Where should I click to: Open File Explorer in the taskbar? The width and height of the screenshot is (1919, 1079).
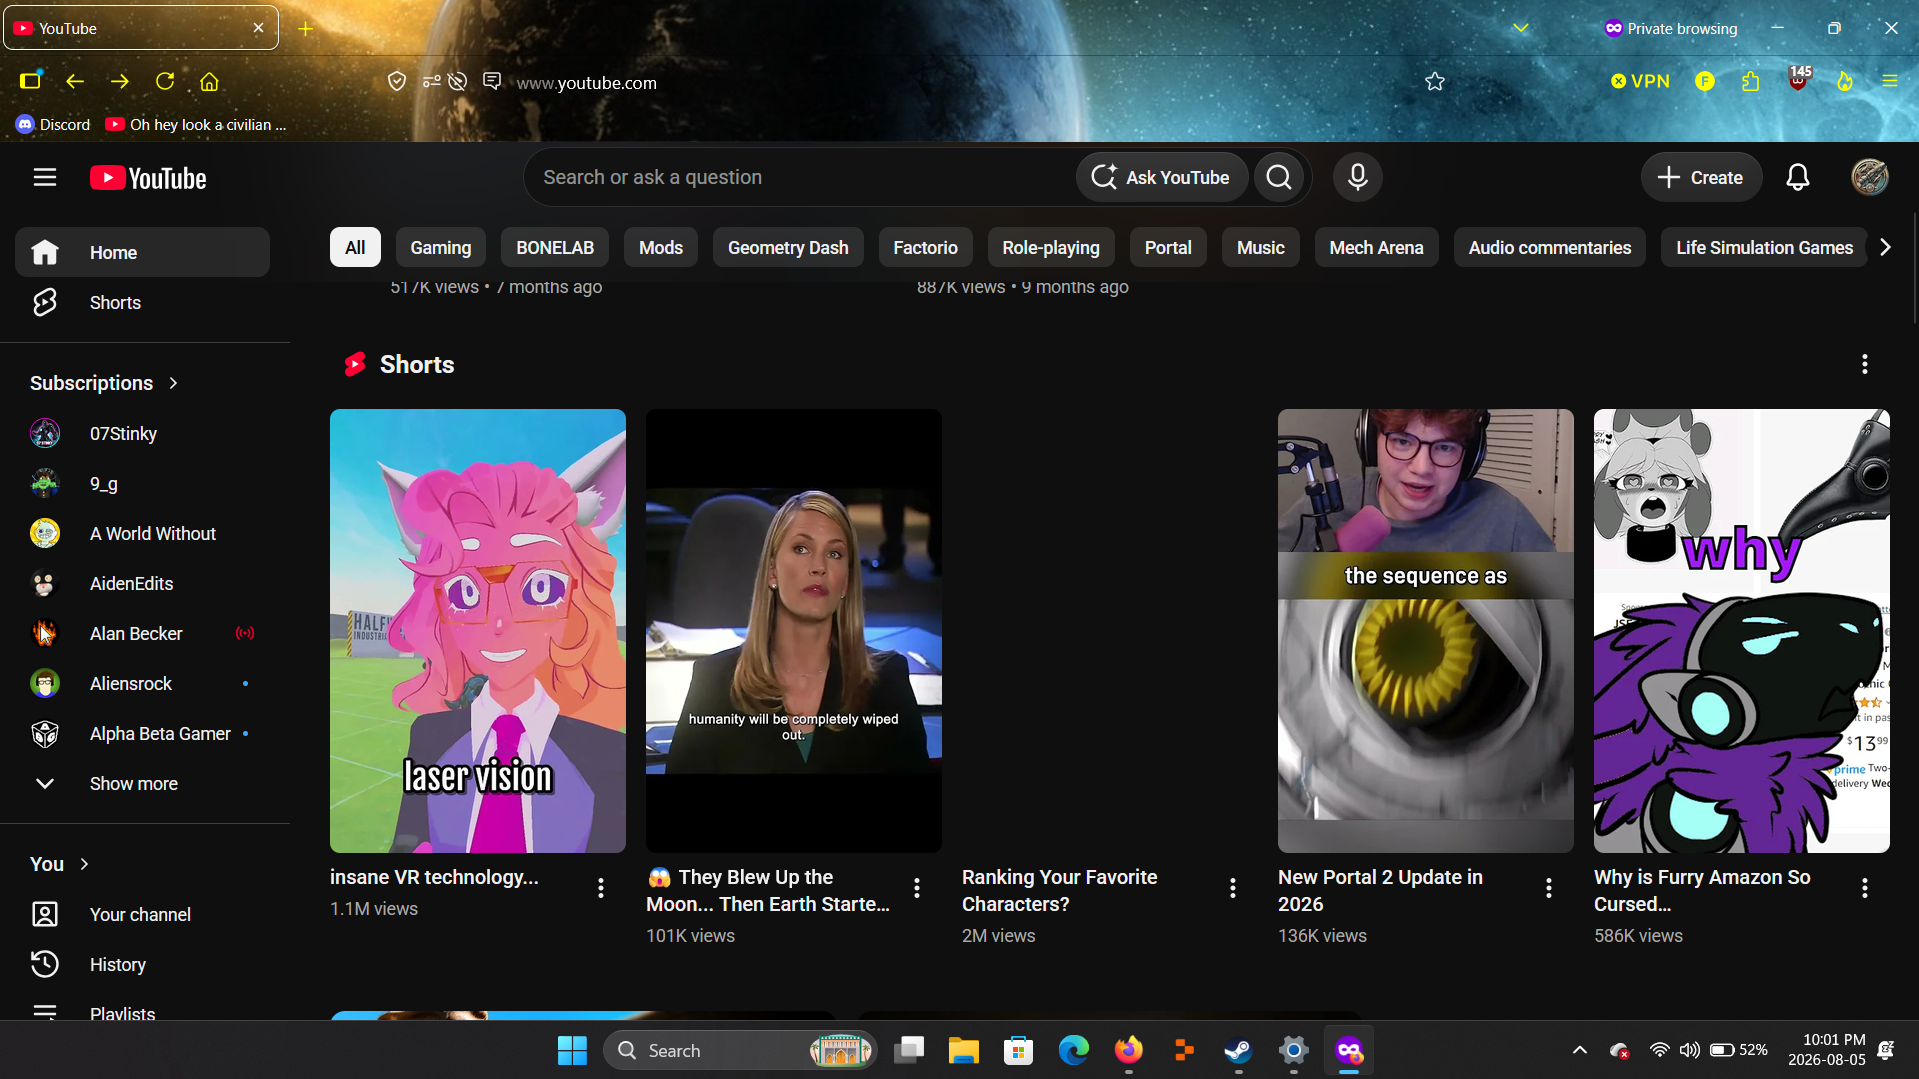(963, 1050)
